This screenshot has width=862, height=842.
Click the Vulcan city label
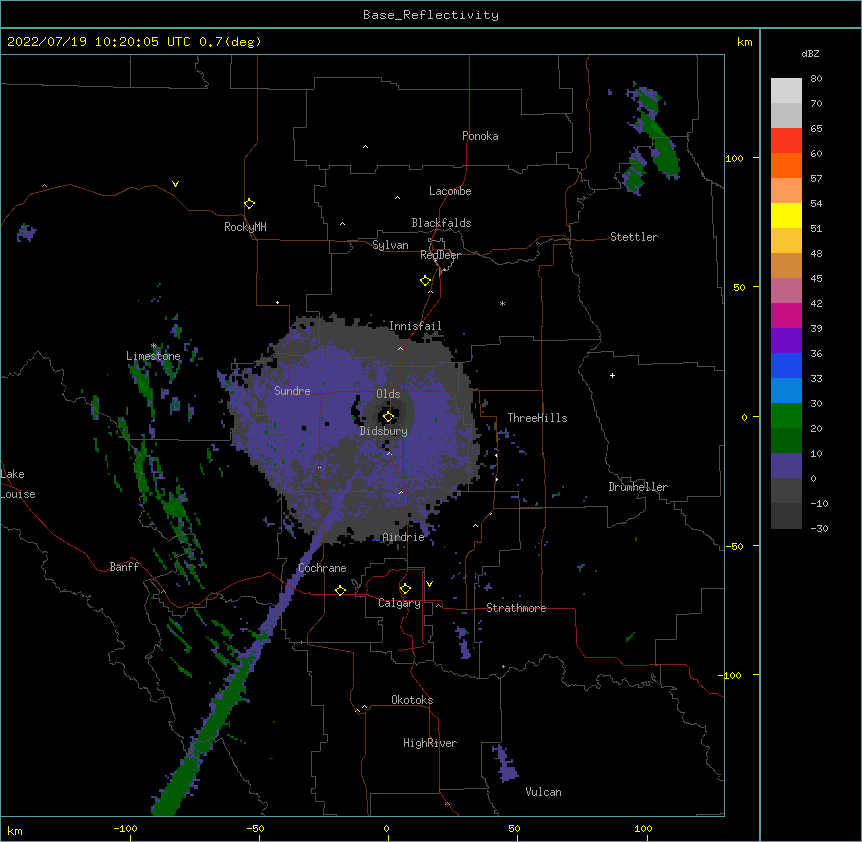click(543, 792)
